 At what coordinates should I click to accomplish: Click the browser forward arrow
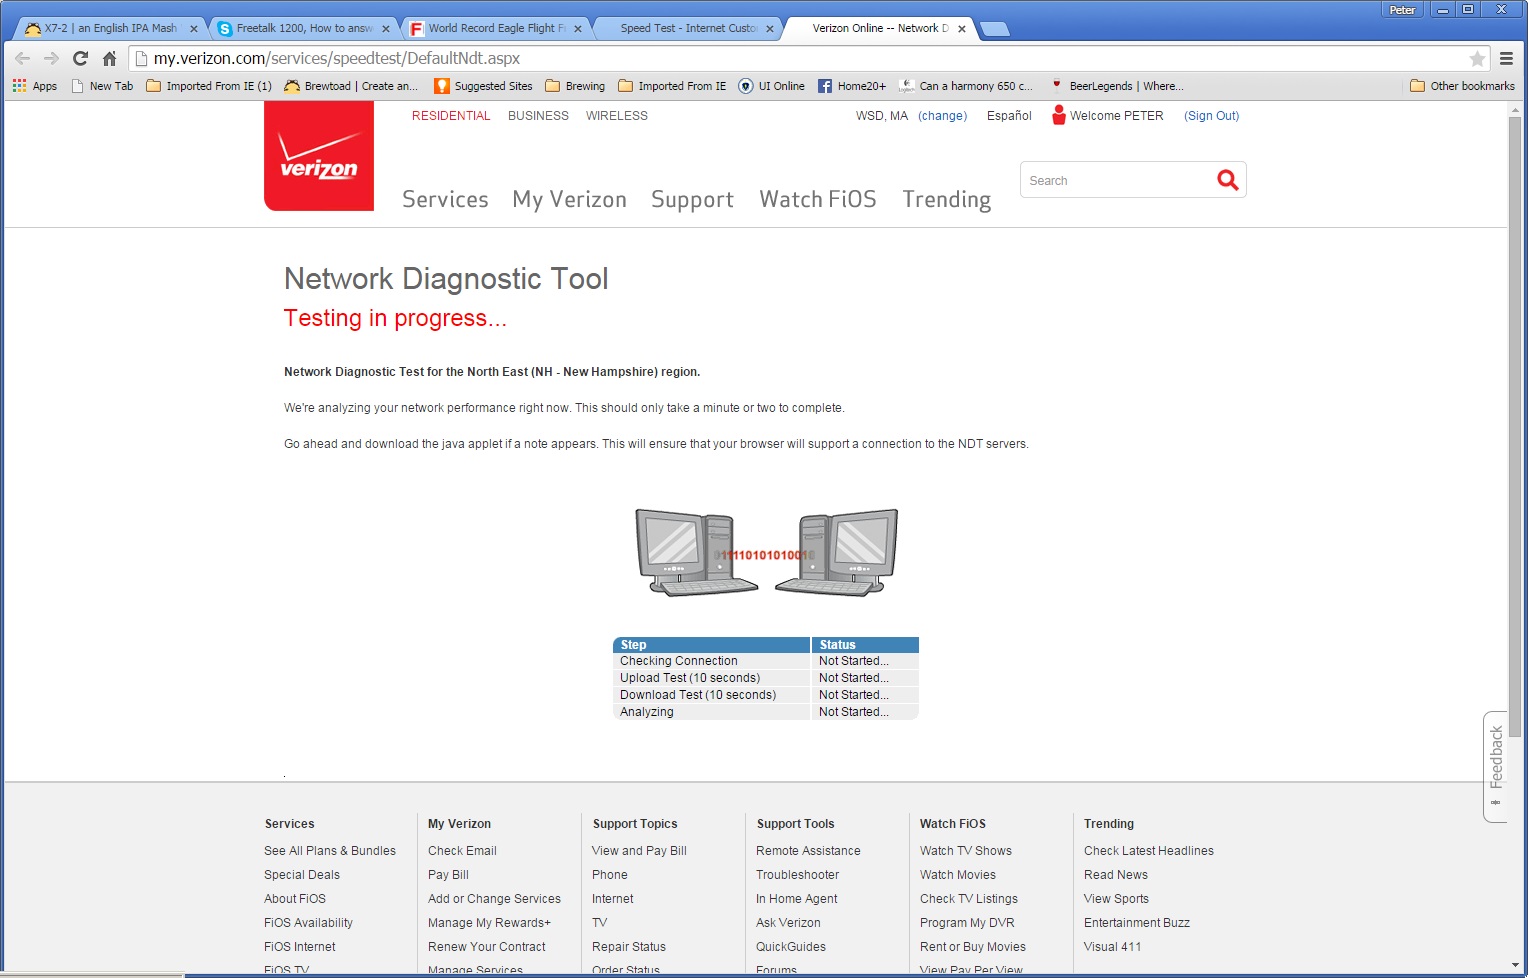point(51,58)
